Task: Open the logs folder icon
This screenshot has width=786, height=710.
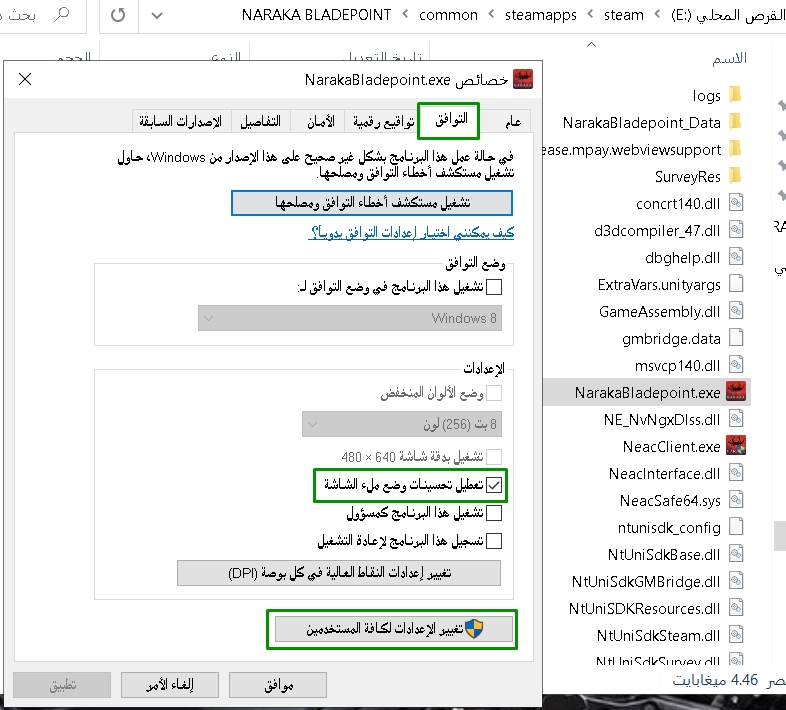Action: [735, 95]
